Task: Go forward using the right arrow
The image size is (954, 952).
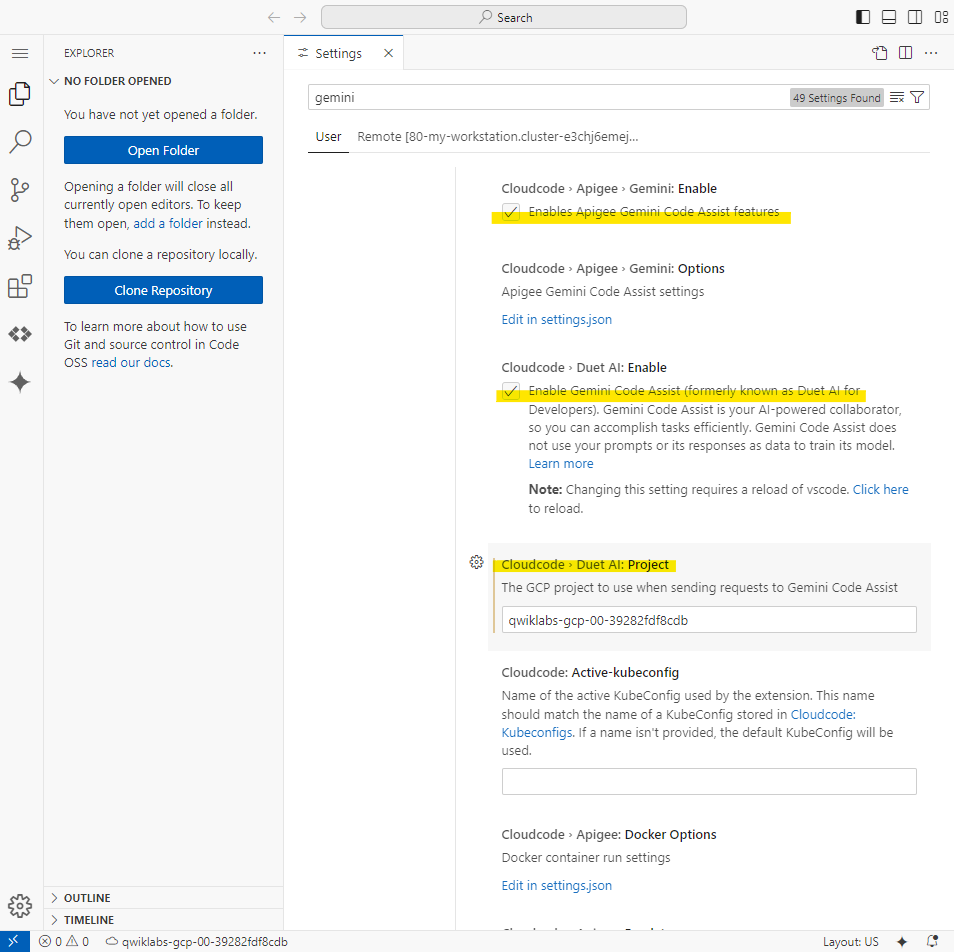Action: pos(300,18)
